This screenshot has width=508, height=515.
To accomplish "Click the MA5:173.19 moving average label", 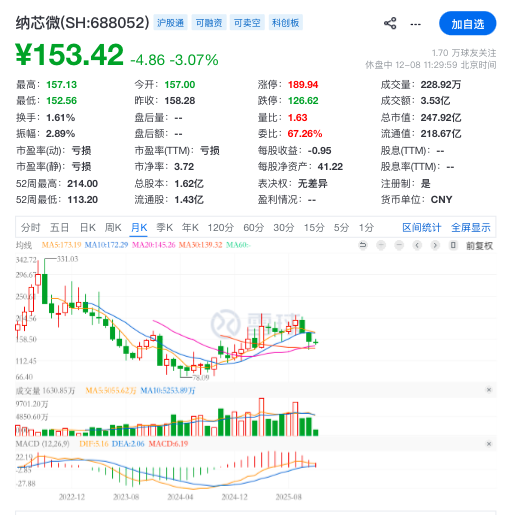I will coord(61,245).
